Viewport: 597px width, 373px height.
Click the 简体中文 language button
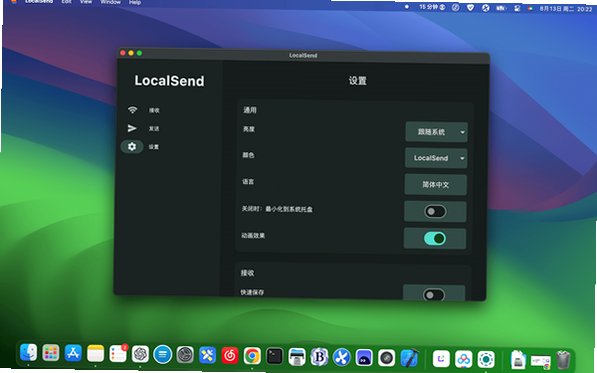pyautogui.click(x=436, y=185)
